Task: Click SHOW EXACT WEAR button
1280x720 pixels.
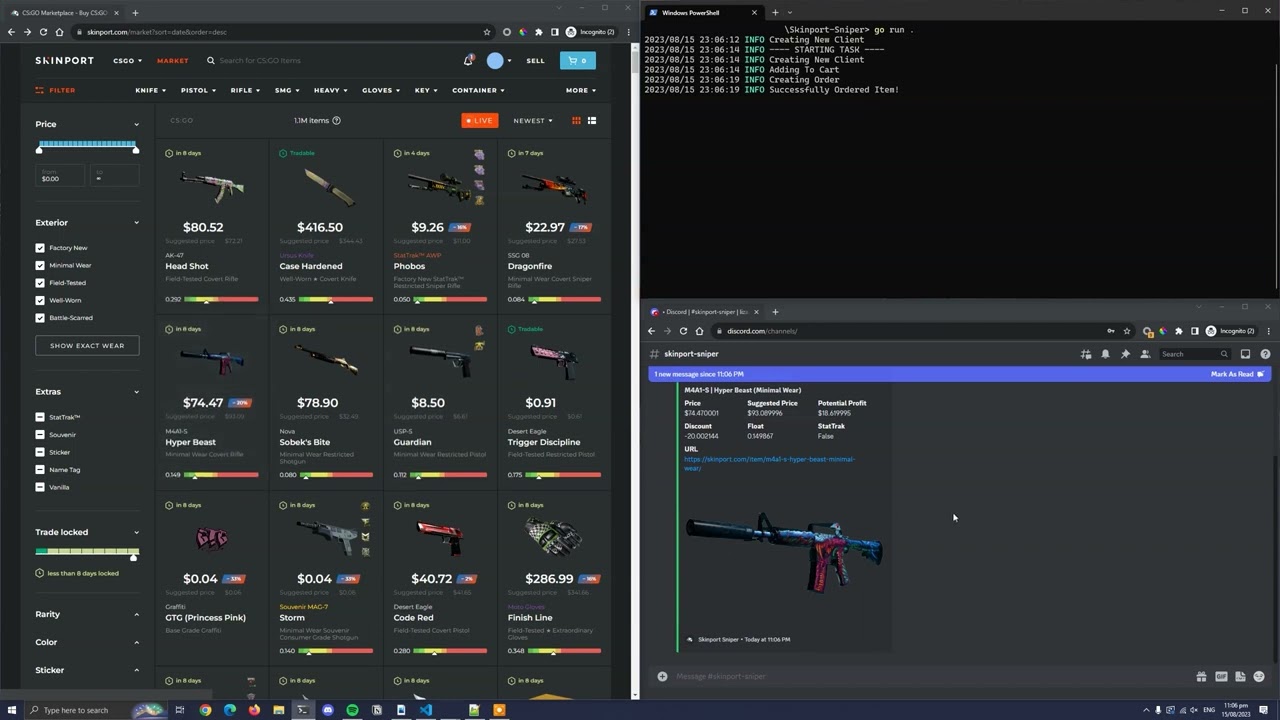Action: point(87,346)
